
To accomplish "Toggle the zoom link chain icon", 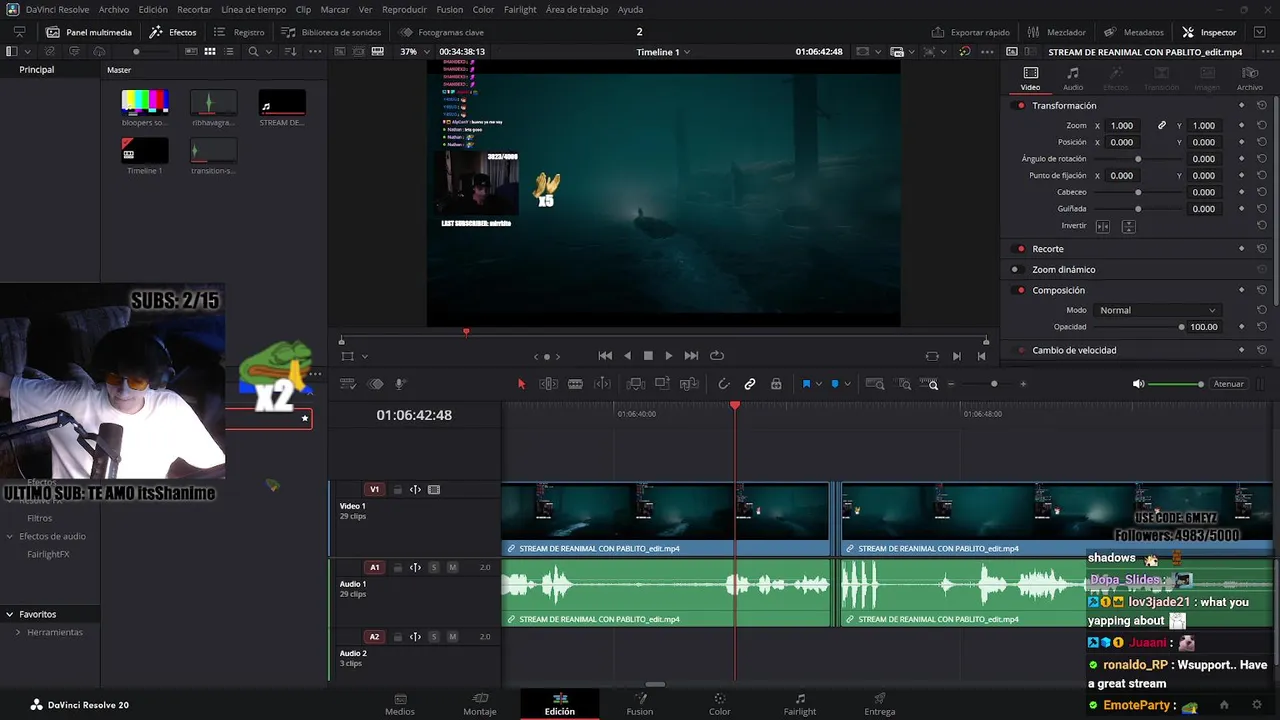I will pyautogui.click(x=1162, y=126).
